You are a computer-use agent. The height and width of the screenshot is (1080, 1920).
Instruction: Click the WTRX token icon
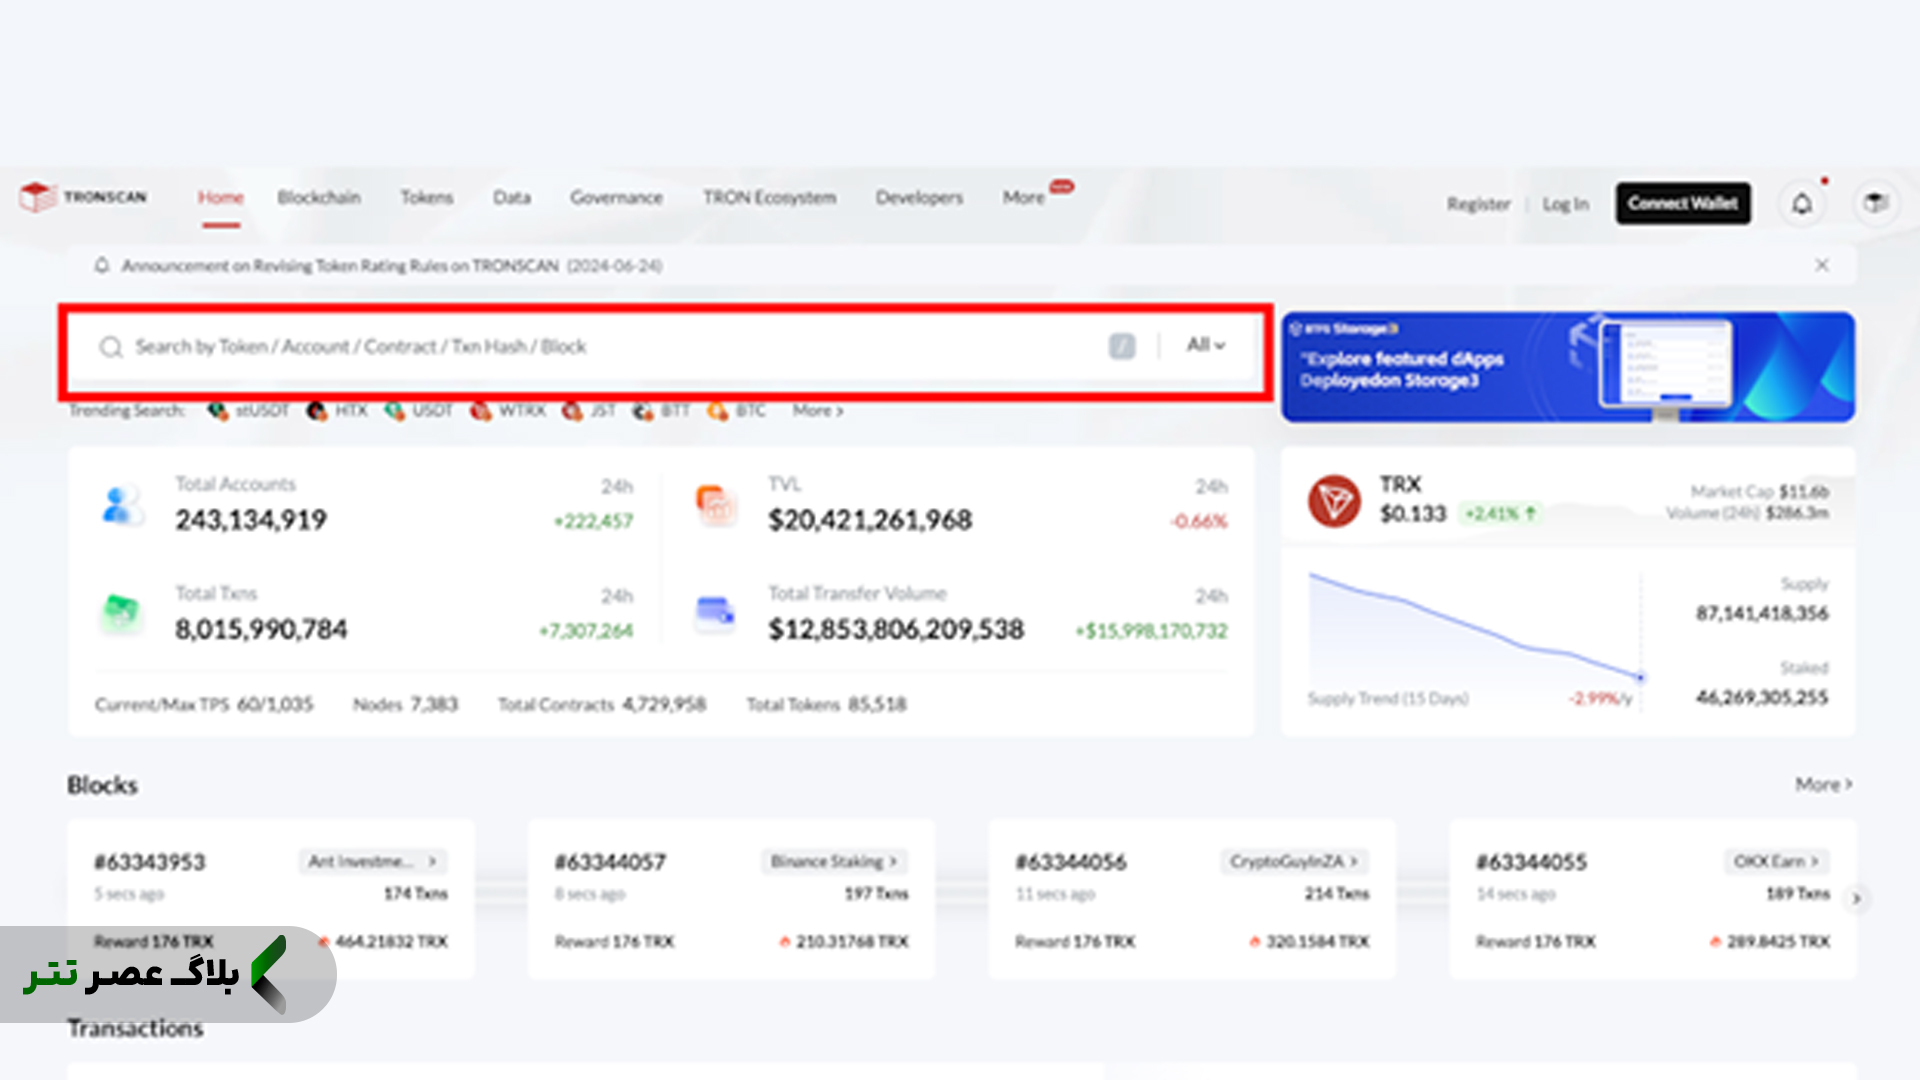(x=481, y=411)
